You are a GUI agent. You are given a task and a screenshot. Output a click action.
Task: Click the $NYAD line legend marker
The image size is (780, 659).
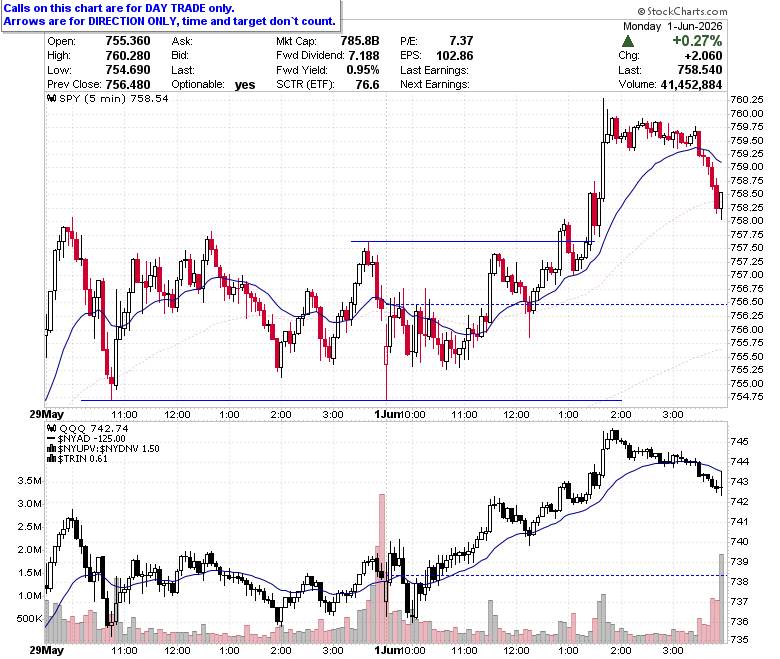point(51,439)
